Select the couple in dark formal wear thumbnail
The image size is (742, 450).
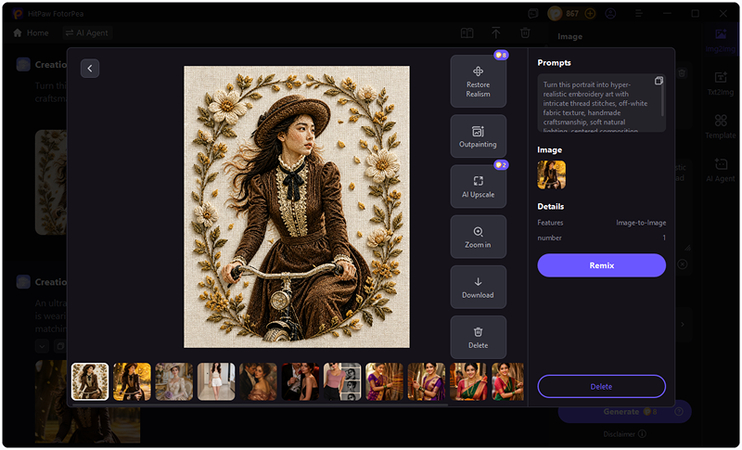click(x=300, y=382)
